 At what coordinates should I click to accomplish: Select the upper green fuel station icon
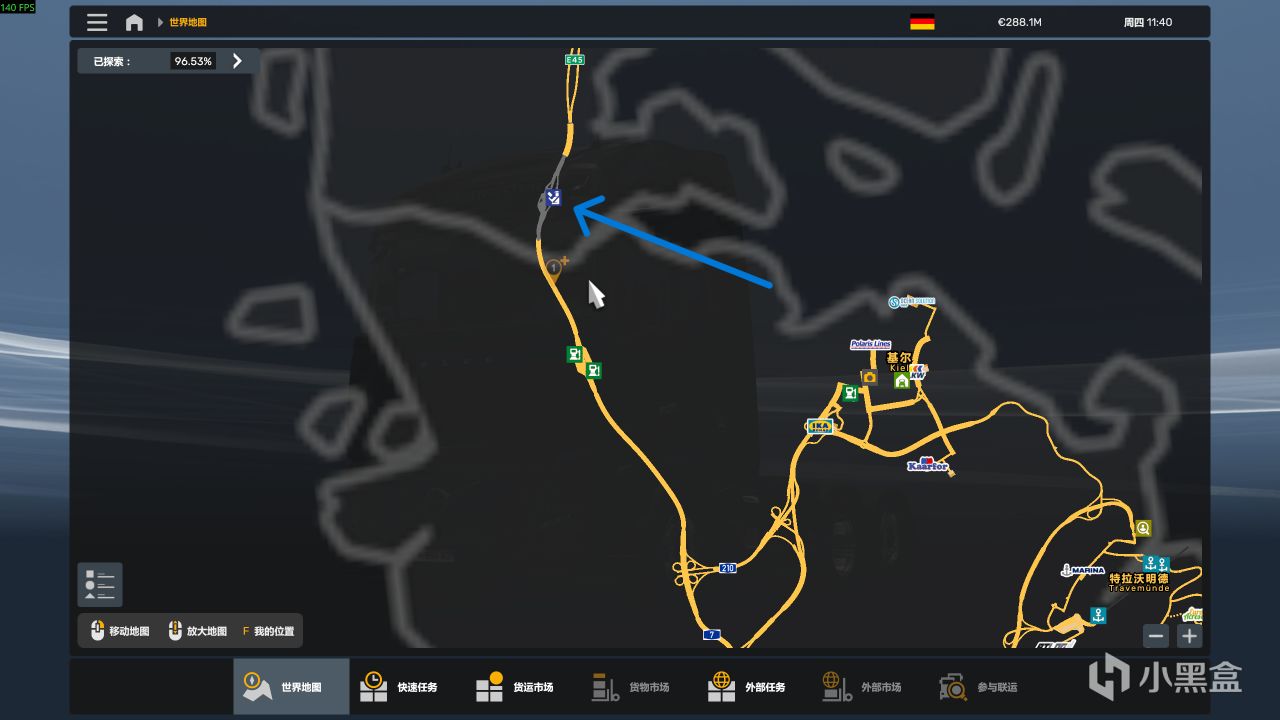tap(574, 354)
